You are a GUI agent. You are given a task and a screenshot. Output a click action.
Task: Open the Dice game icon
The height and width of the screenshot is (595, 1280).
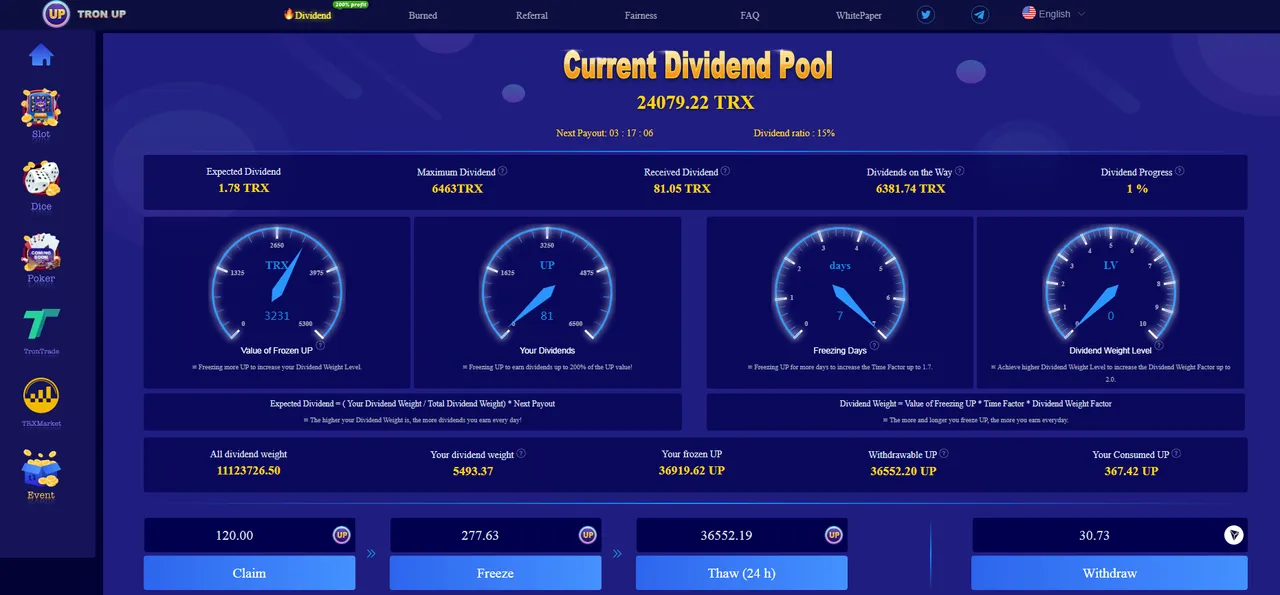pyautogui.click(x=41, y=179)
